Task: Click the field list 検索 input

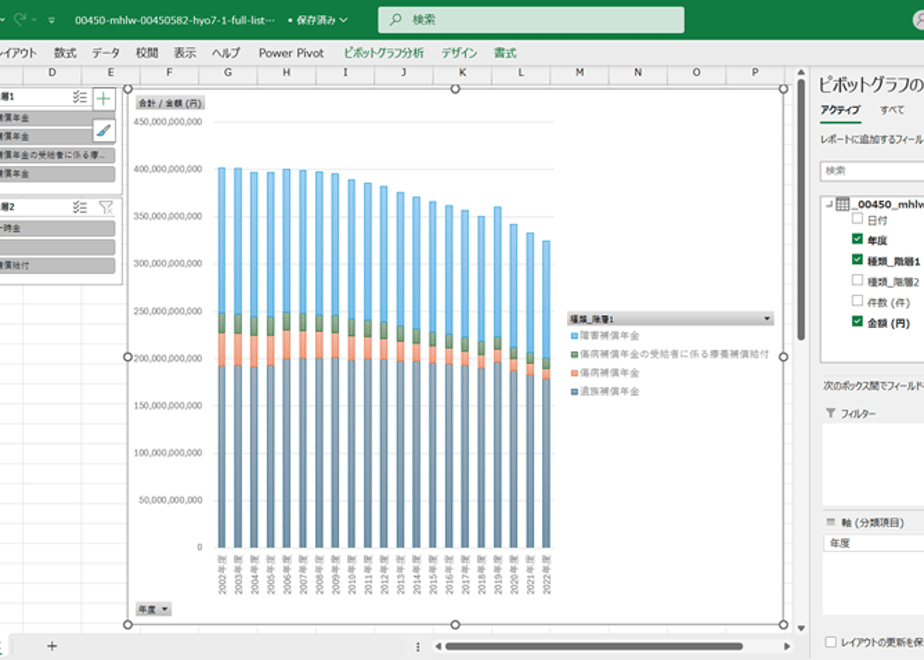Action: click(872, 171)
